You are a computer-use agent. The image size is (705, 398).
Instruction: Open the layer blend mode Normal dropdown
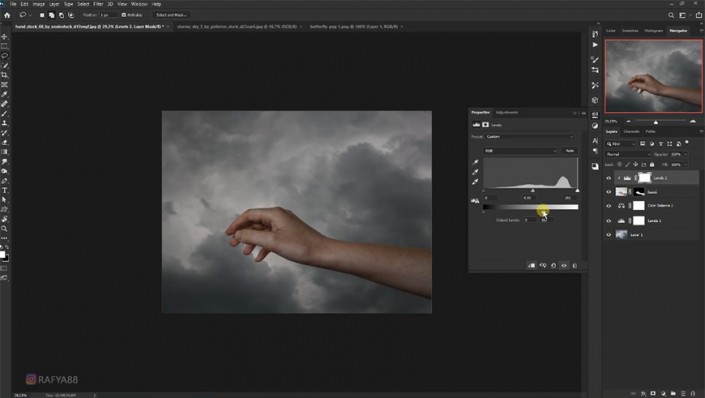(628, 154)
